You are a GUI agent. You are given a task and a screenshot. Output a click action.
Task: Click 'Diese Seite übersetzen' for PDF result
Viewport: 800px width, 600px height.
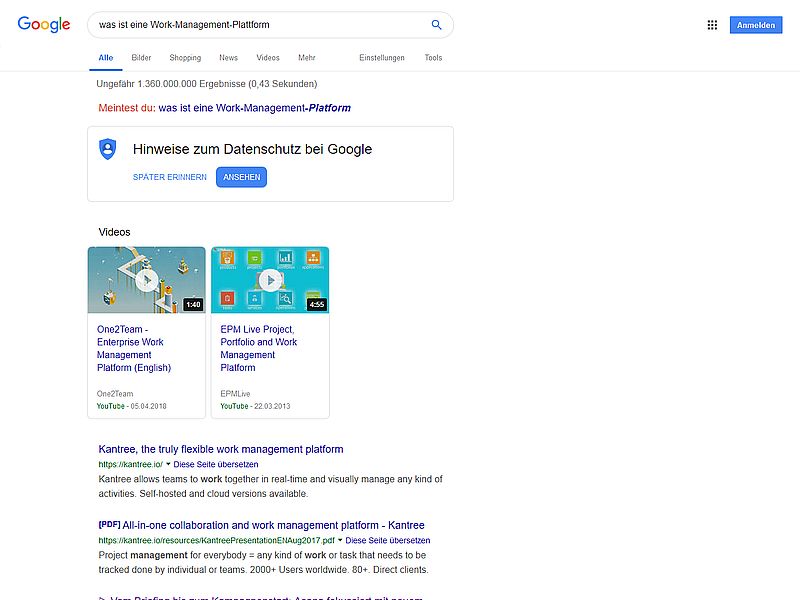click(388, 540)
